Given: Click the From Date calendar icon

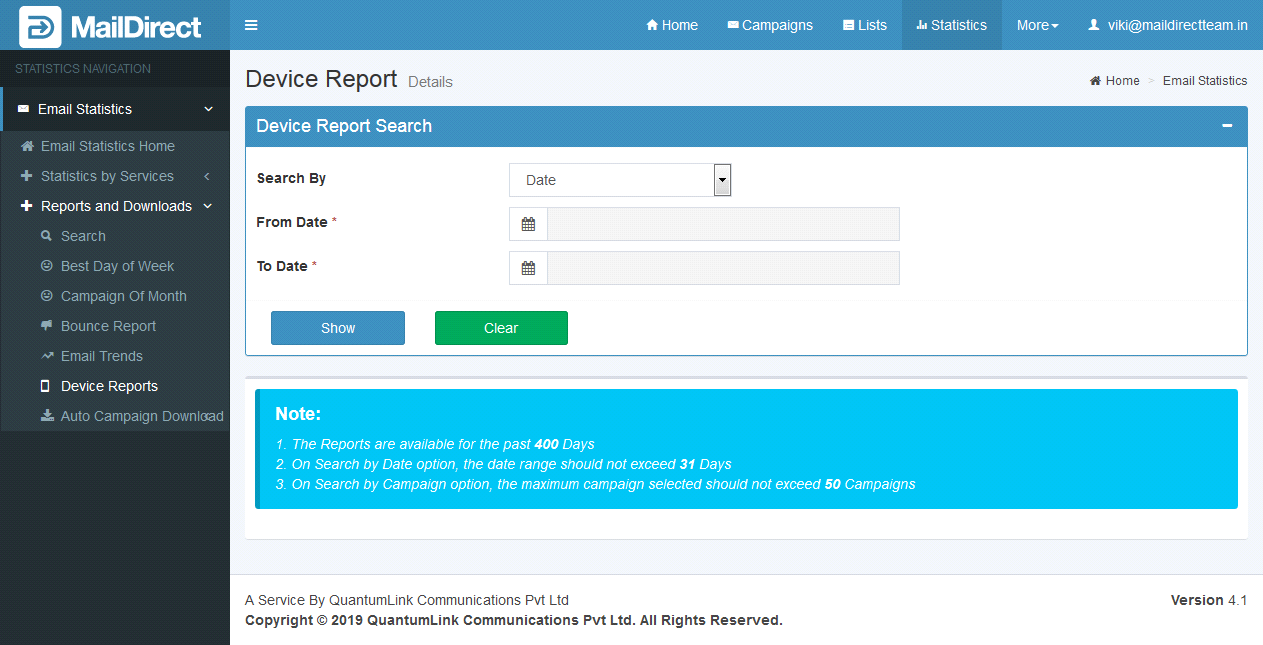Looking at the screenshot, I should point(528,224).
